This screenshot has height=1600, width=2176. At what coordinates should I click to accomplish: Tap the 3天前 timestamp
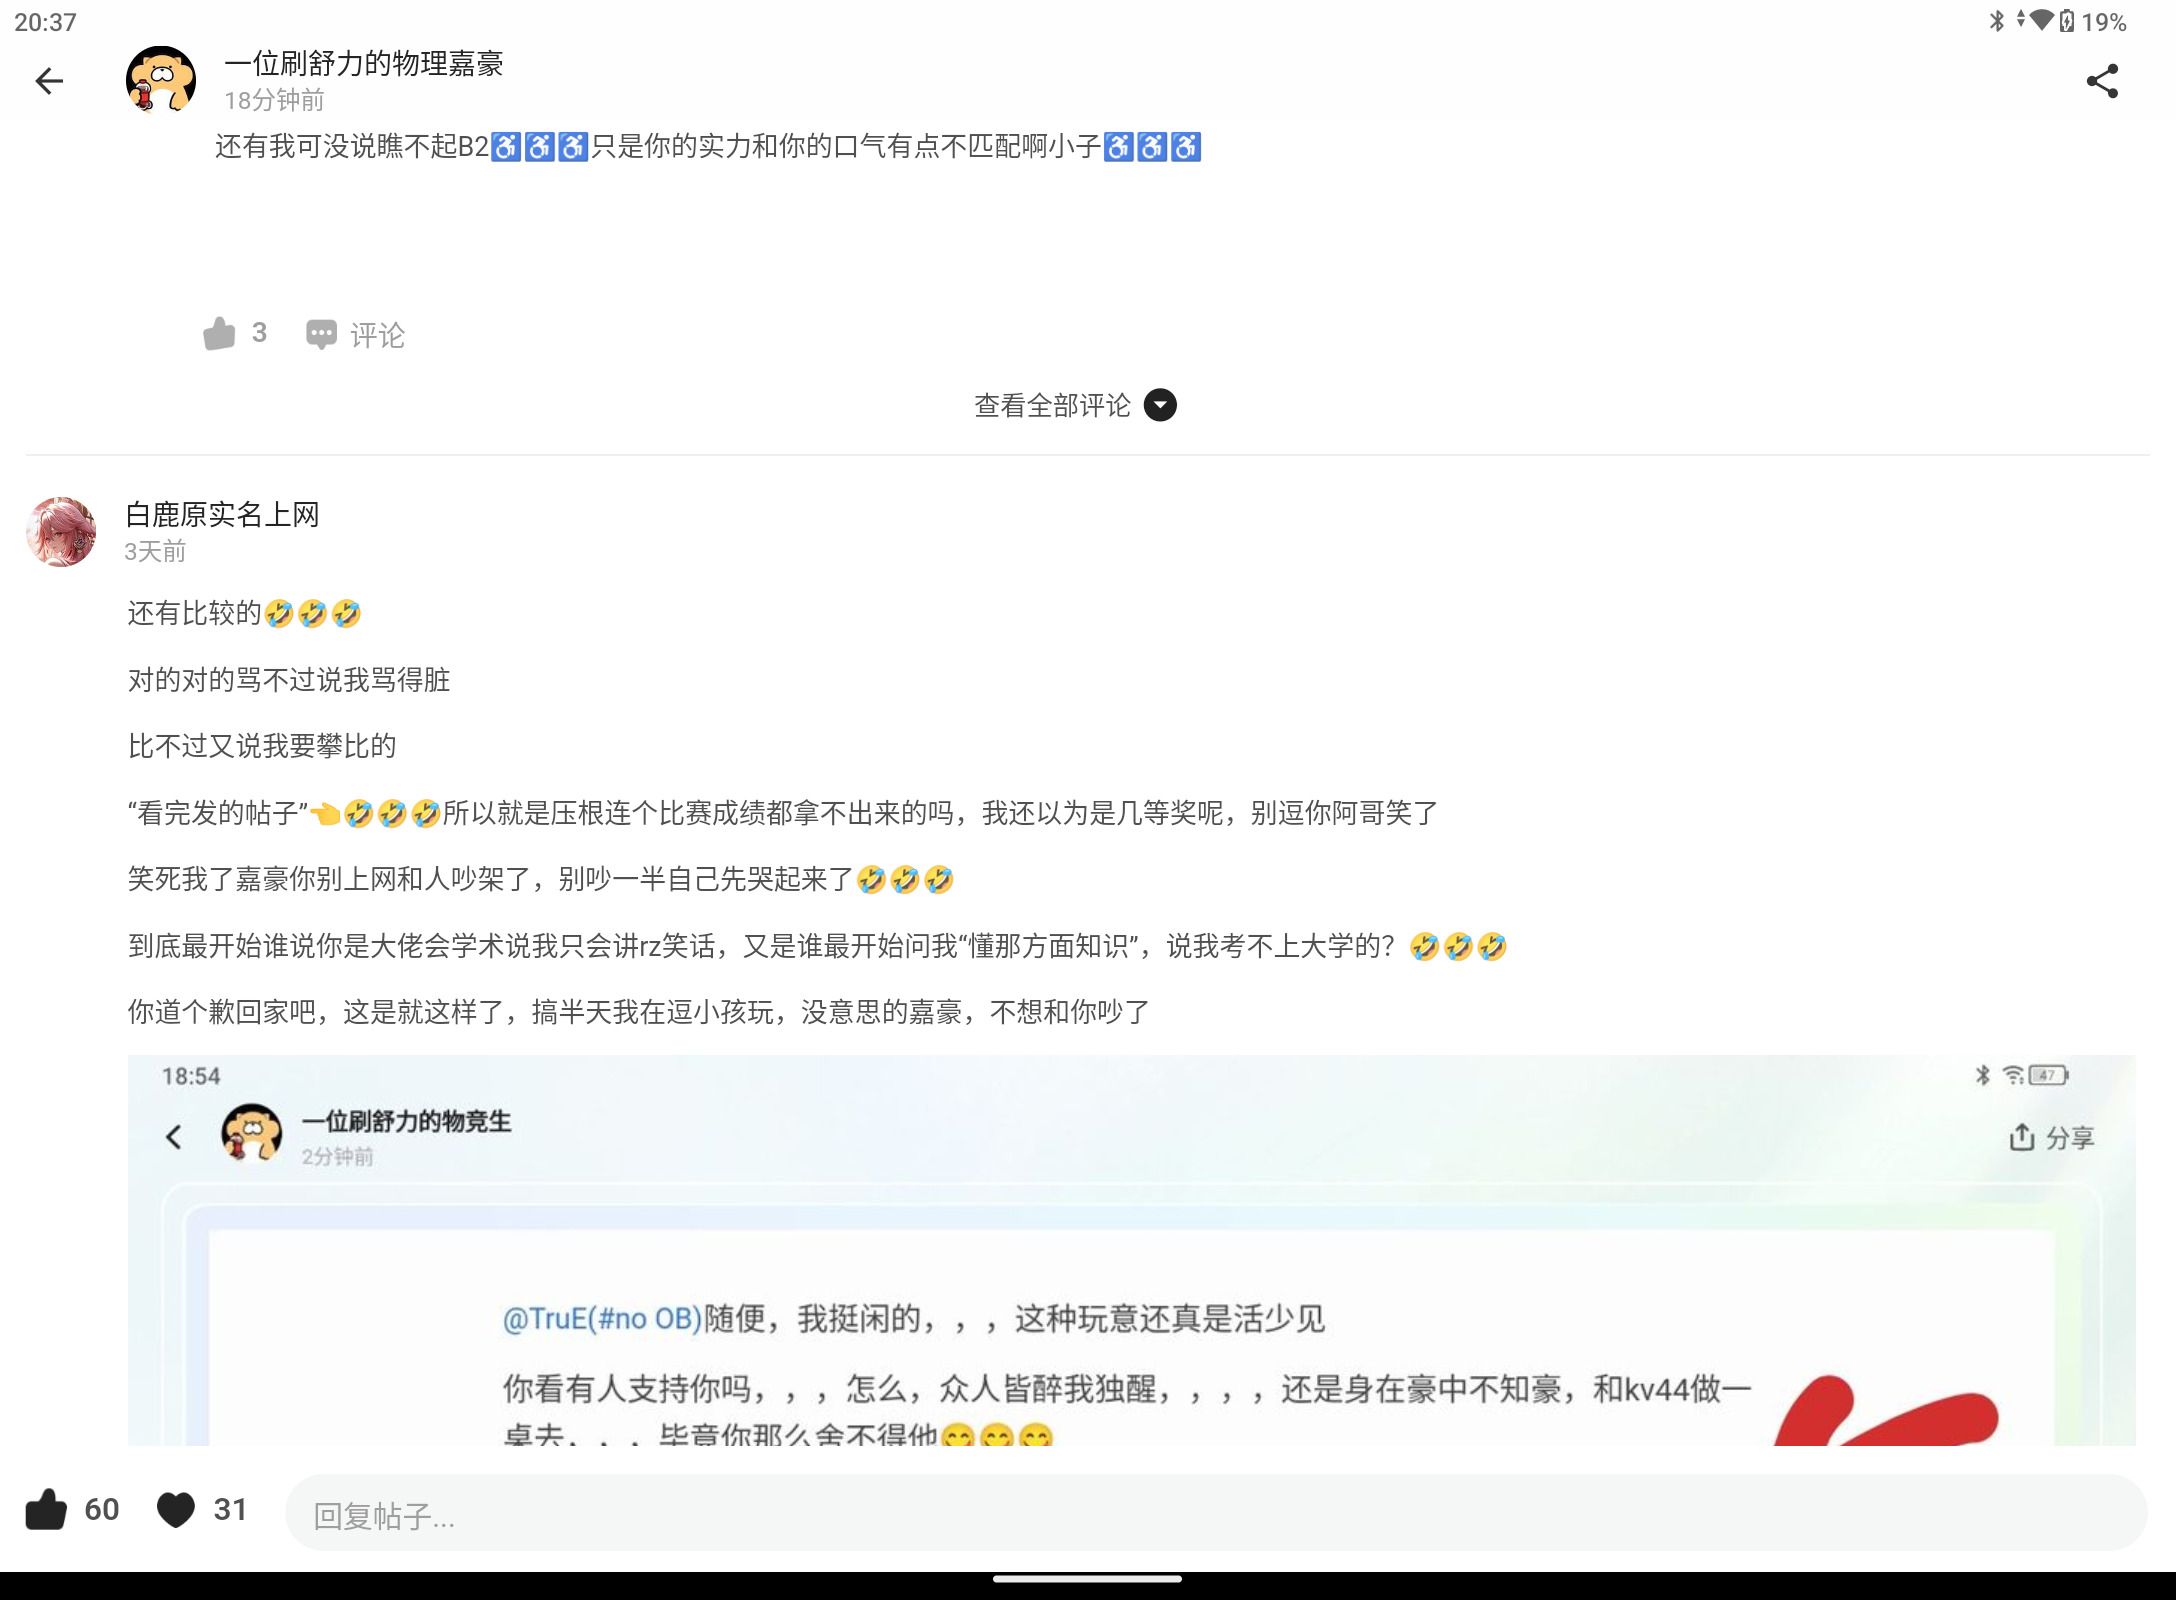155,551
